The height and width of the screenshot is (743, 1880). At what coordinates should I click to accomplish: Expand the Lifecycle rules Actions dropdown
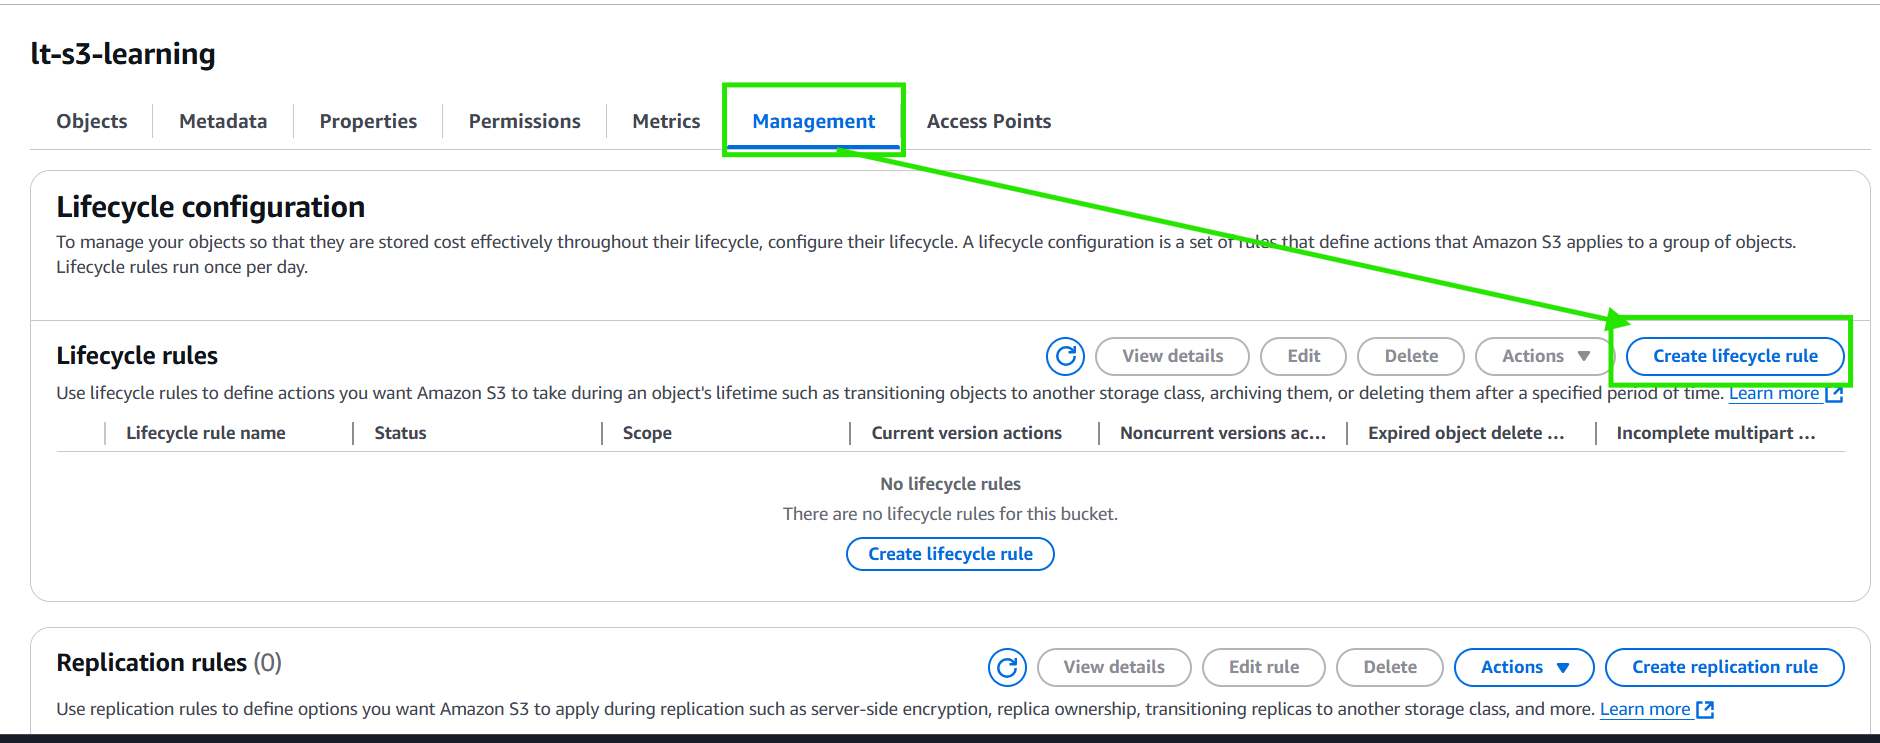1544,356
